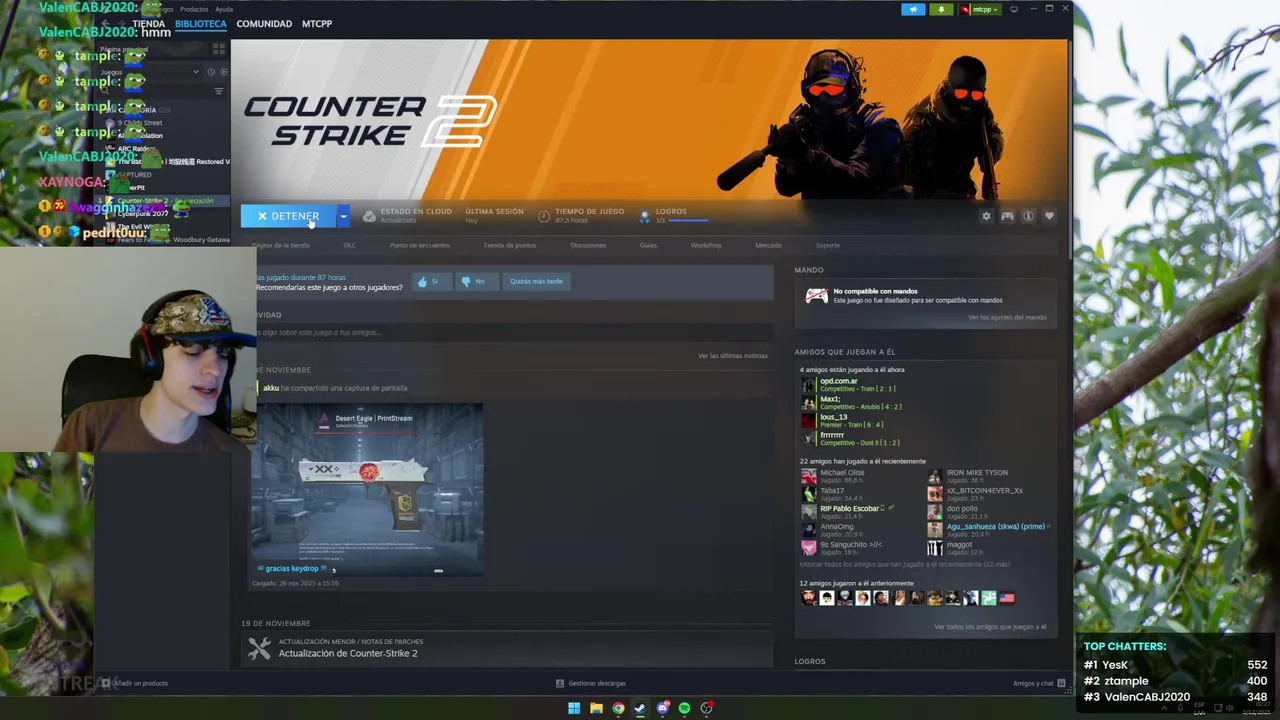
Task: Open Agu_sanhueza (skwa) friend entry
Action: (x=988, y=531)
